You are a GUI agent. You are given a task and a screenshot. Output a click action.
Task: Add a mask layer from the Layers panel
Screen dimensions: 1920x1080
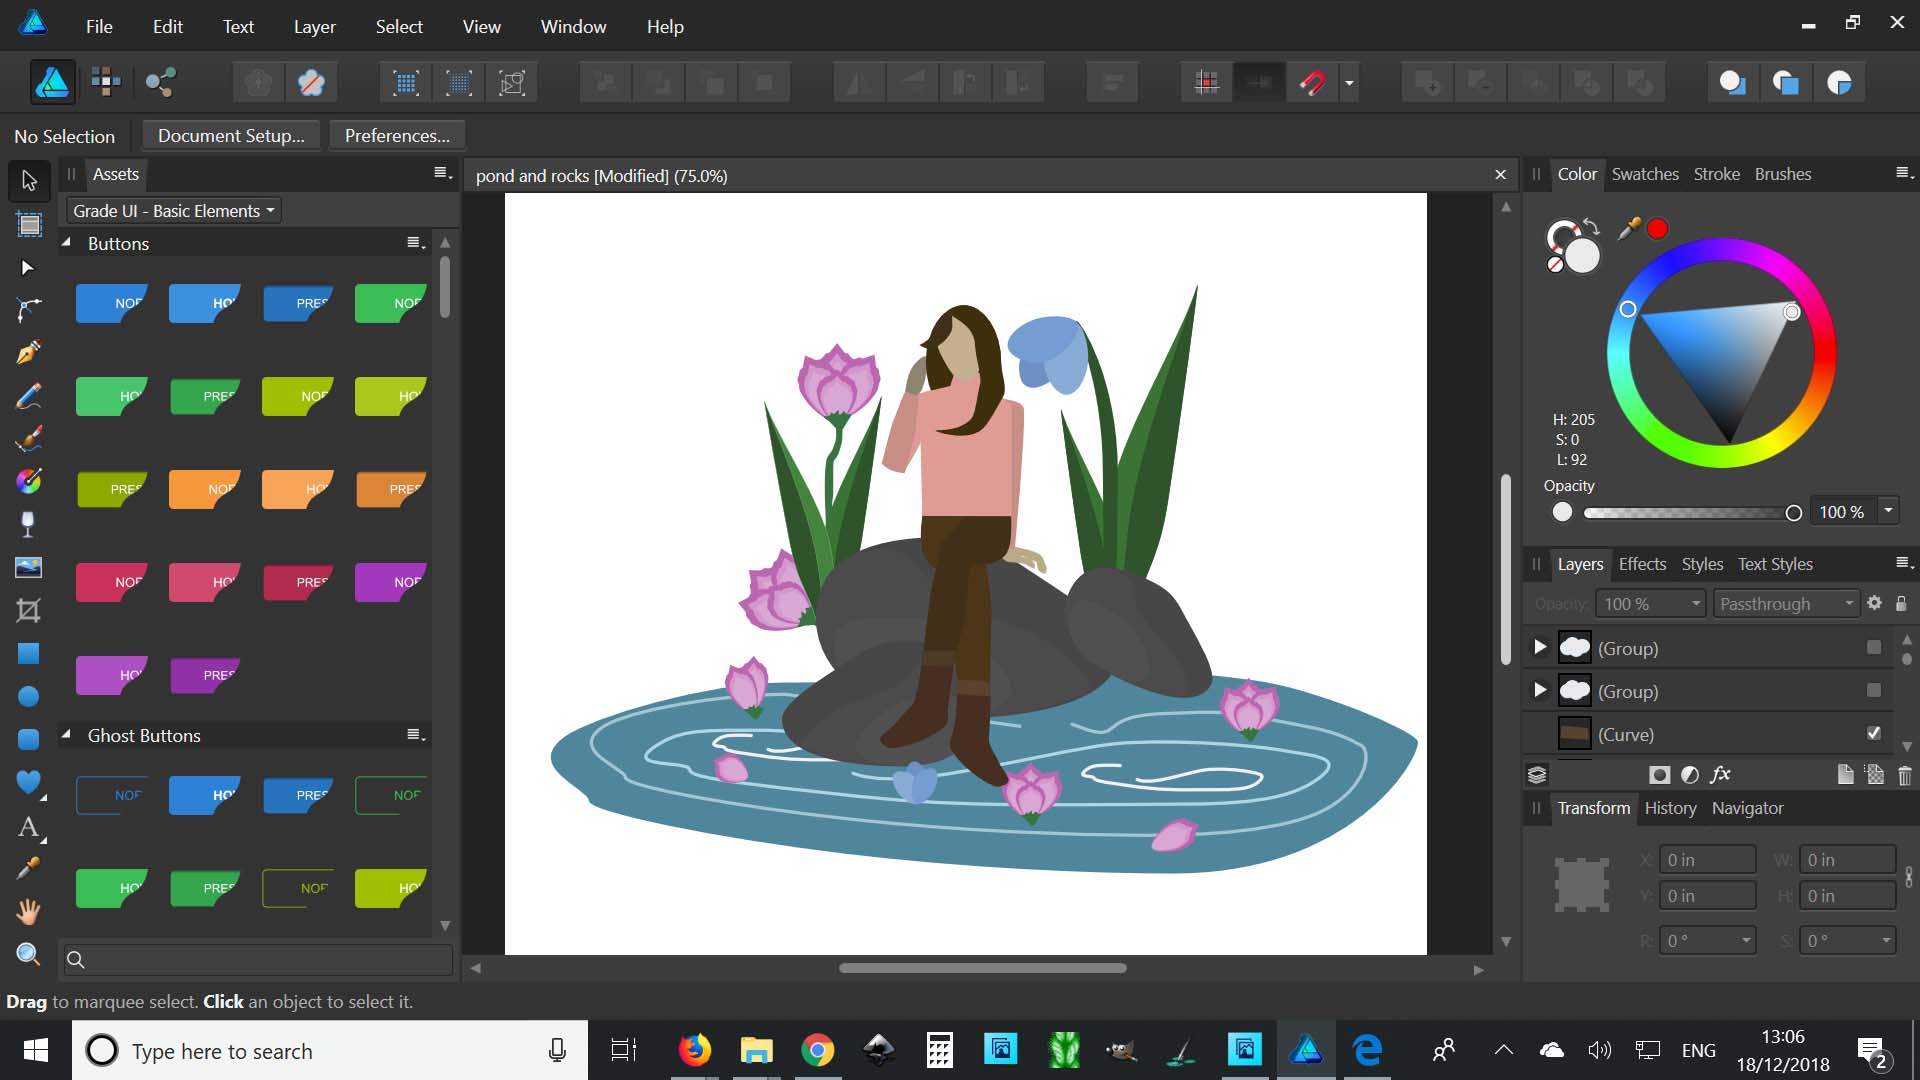coord(1659,774)
